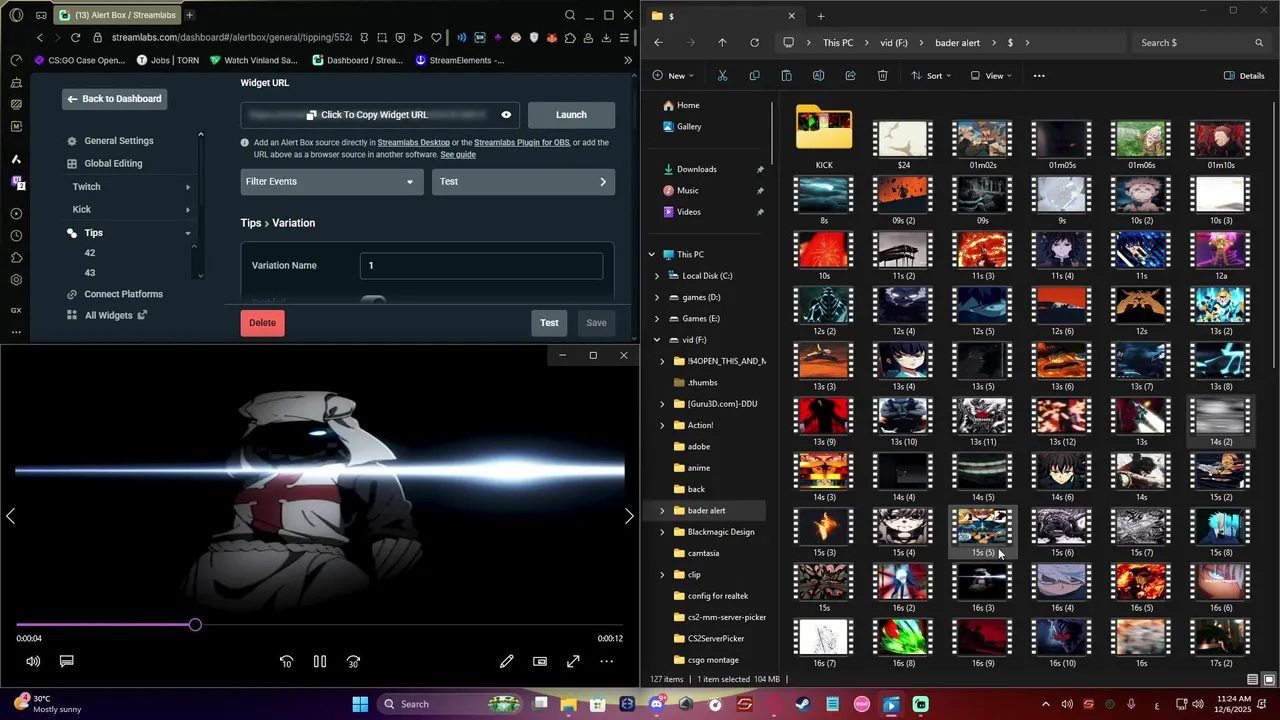1280x720 pixels.
Task: Click to copy the Widget URL
Action: tap(367, 115)
